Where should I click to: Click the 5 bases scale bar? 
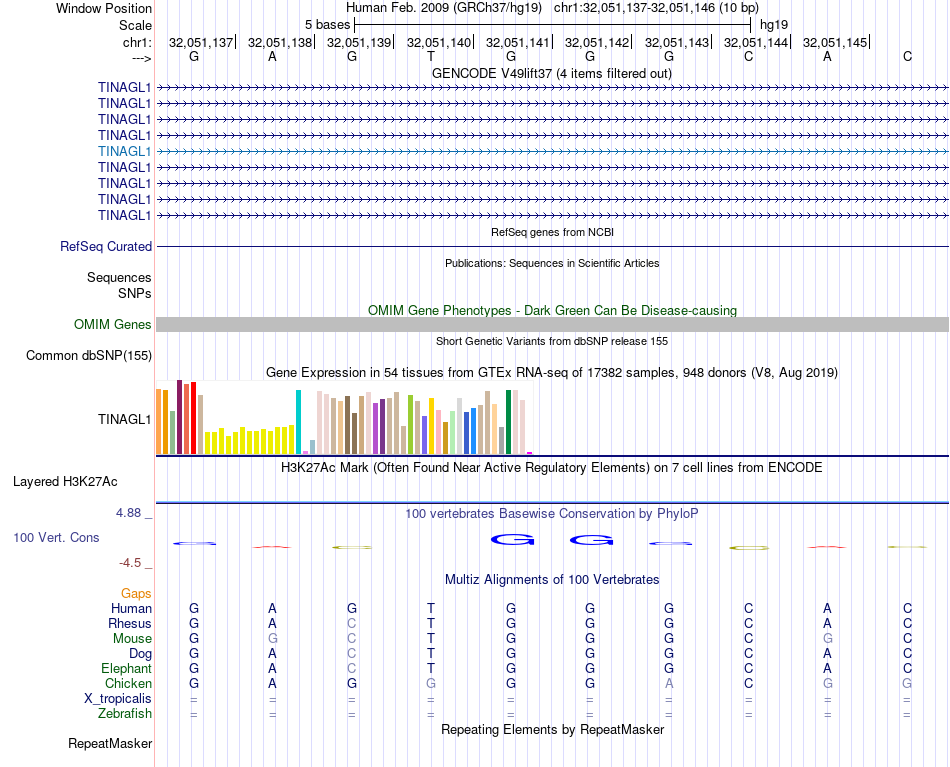point(553,25)
